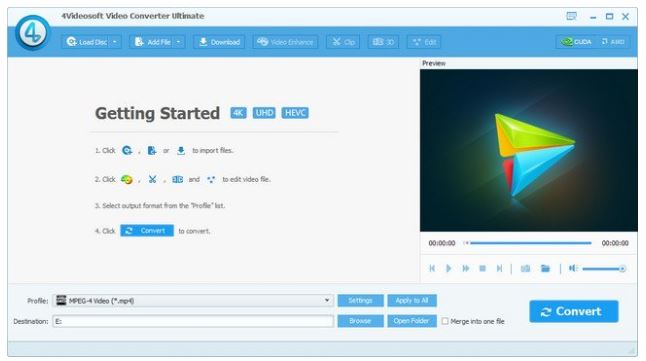Image resolution: width=646 pixels, height=361 pixels.
Task: Click the load disc icon in step 1
Action: point(127,150)
